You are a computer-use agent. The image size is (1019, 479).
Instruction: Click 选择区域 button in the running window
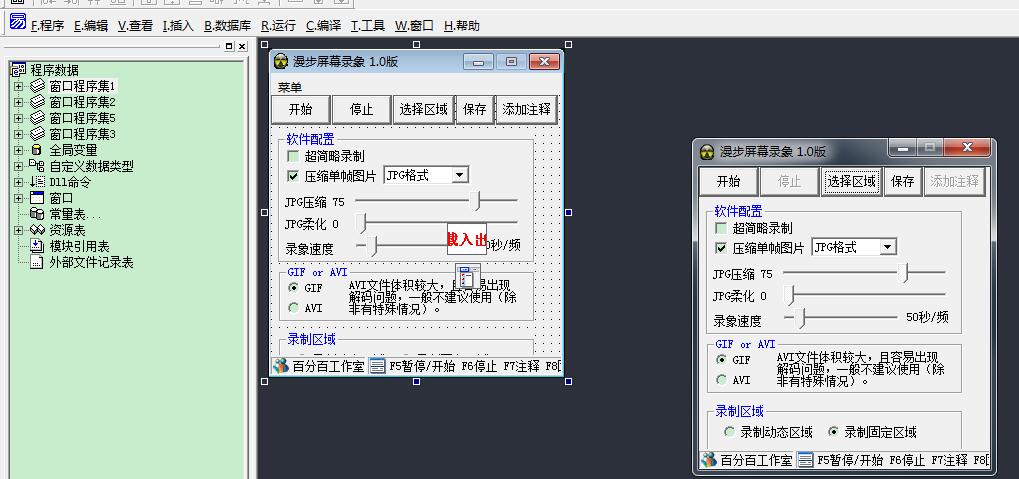[851, 181]
